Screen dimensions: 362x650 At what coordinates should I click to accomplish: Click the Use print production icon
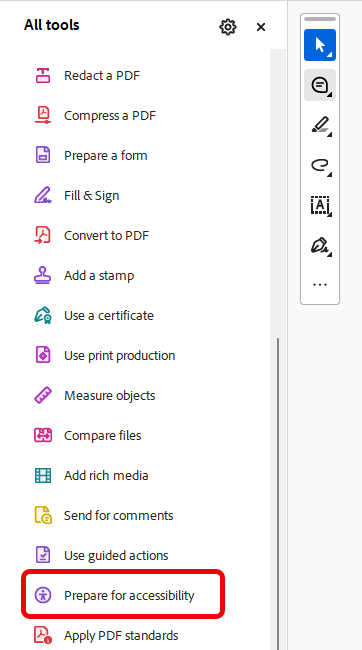(x=43, y=355)
